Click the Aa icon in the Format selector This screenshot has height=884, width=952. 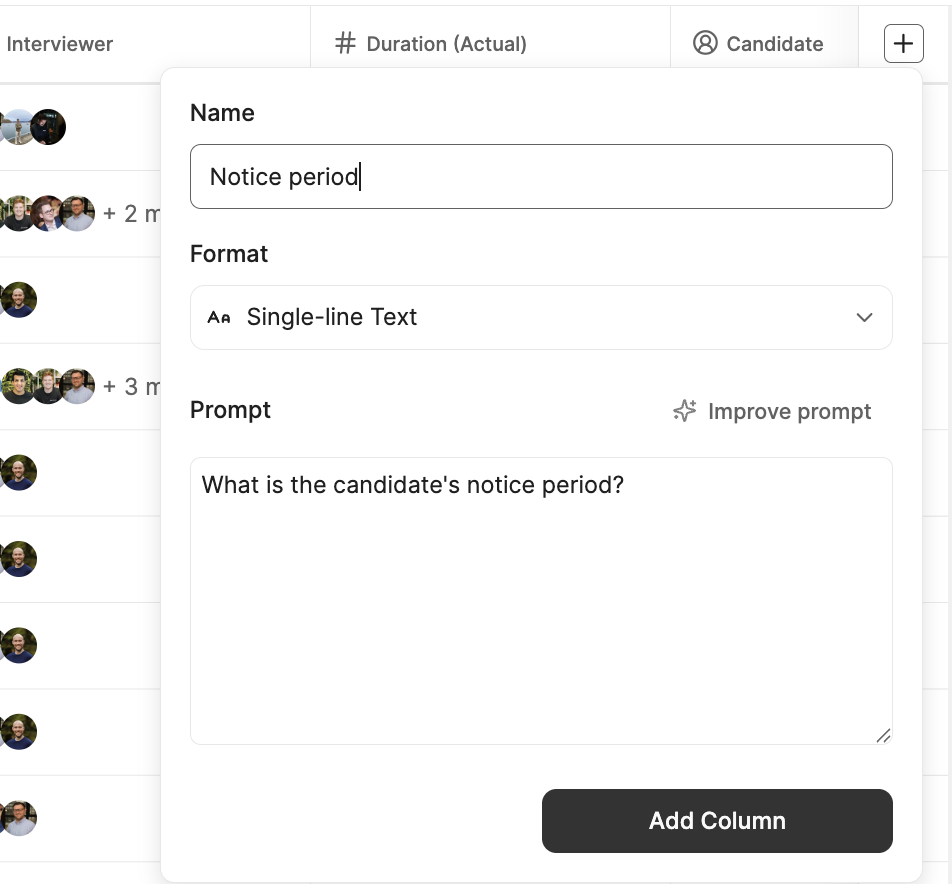click(x=219, y=317)
